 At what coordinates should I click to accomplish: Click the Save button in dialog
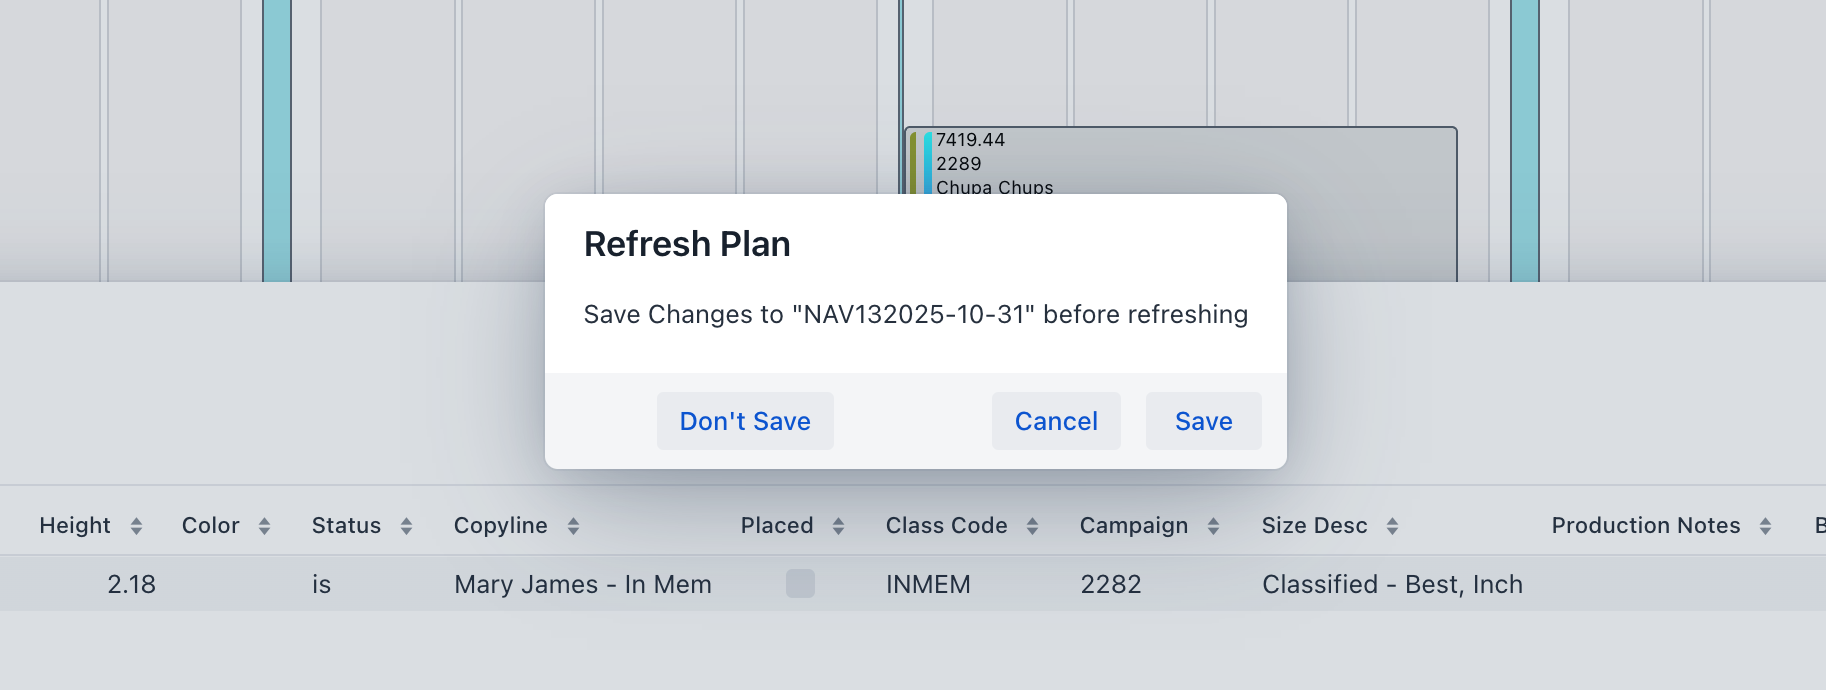[1203, 421]
